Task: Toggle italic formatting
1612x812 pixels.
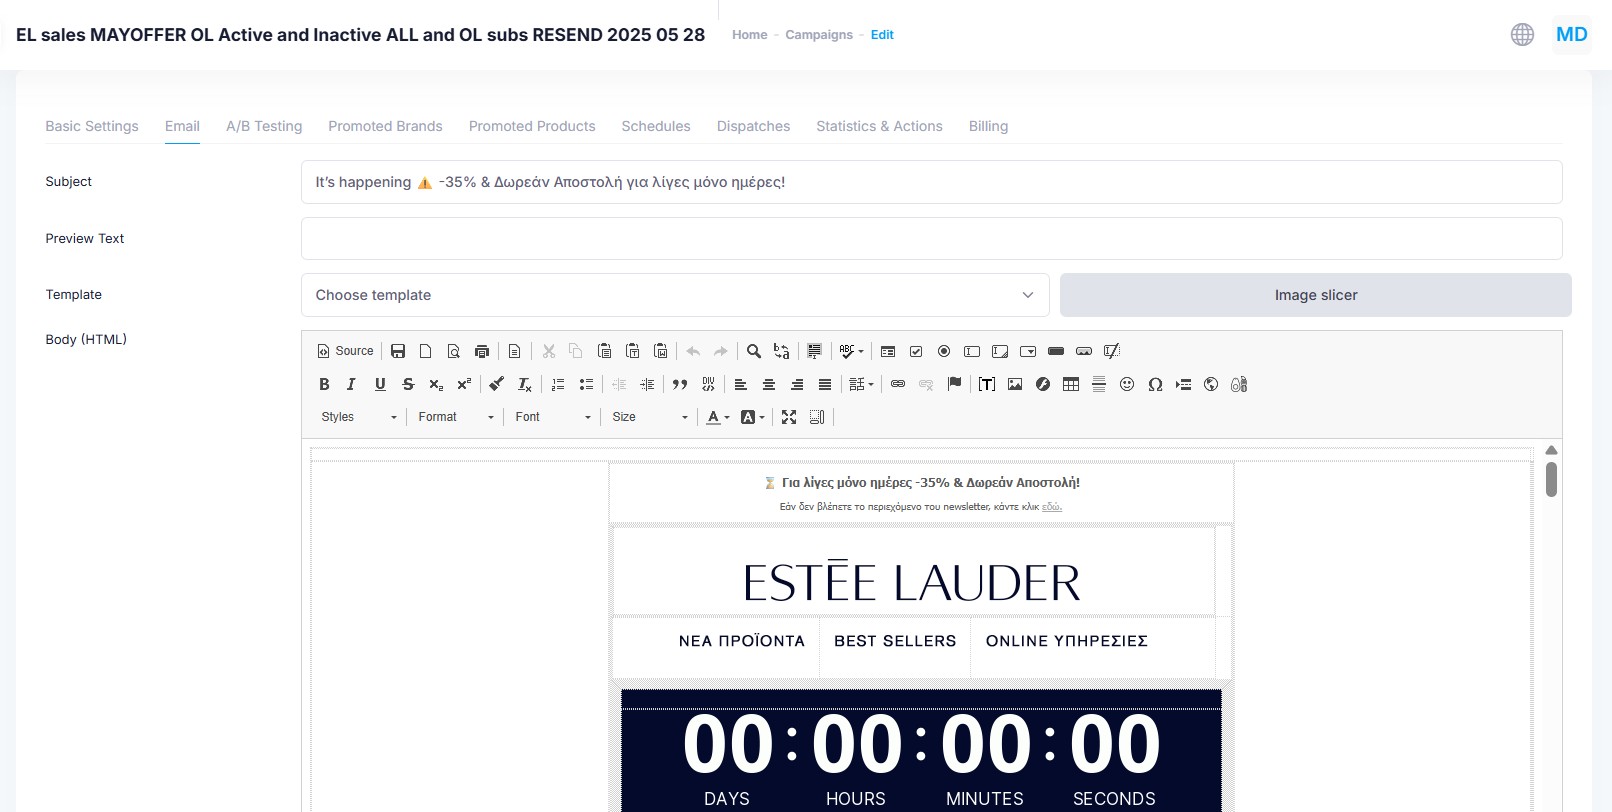Action: tap(352, 384)
